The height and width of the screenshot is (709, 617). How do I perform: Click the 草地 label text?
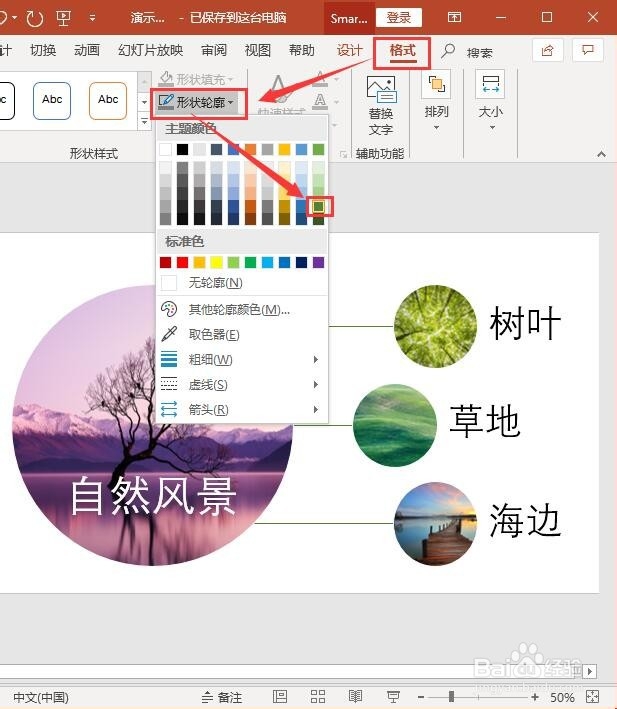coord(485,421)
